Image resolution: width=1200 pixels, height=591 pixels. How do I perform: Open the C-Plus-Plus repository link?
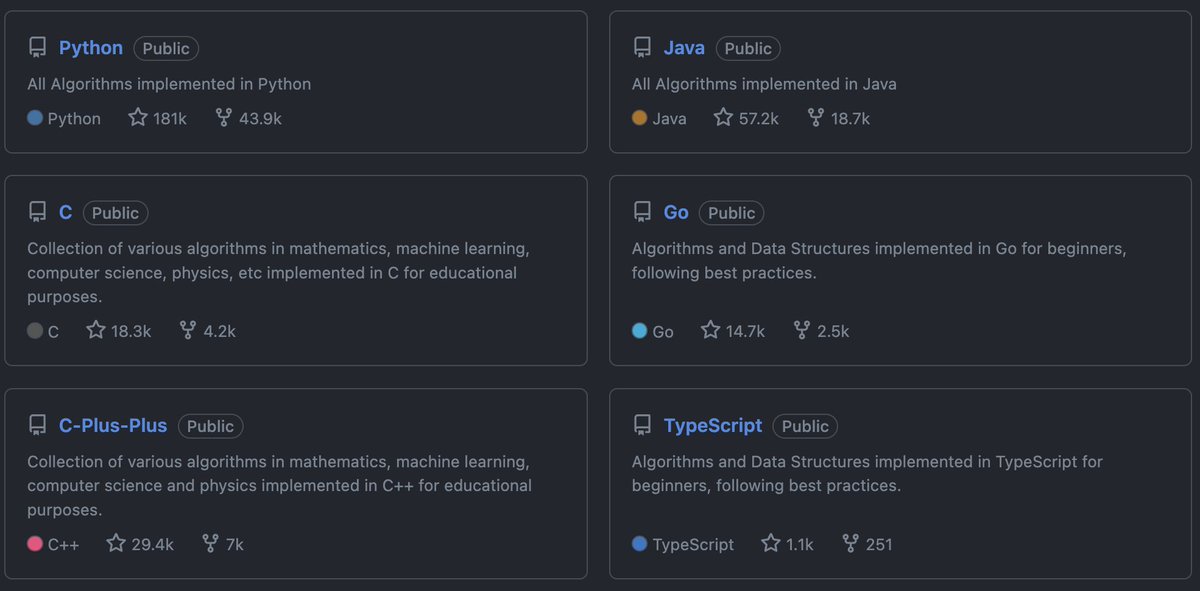tap(113, 426)
